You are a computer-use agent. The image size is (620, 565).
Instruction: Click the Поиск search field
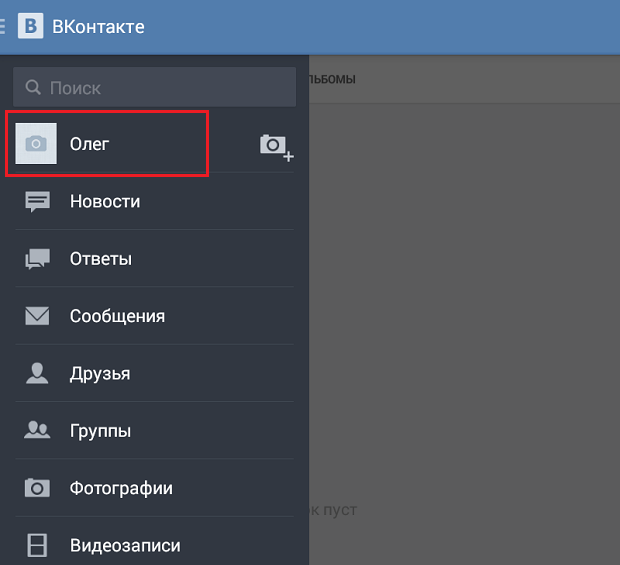[x=154, y=87]
